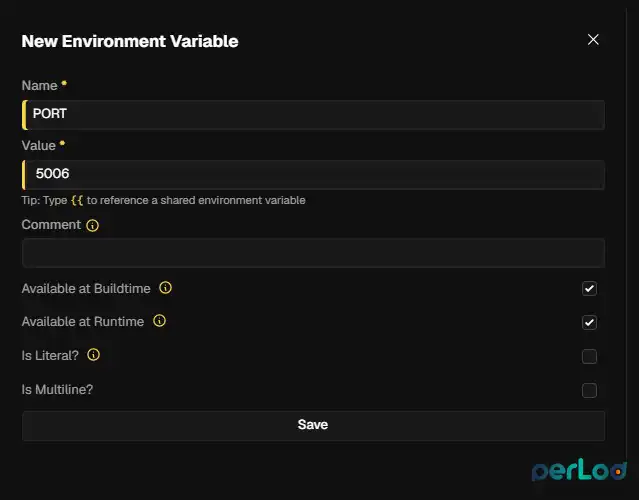
Task: Click the 'Available at Buildtime' label
Action: click(86, 289)
